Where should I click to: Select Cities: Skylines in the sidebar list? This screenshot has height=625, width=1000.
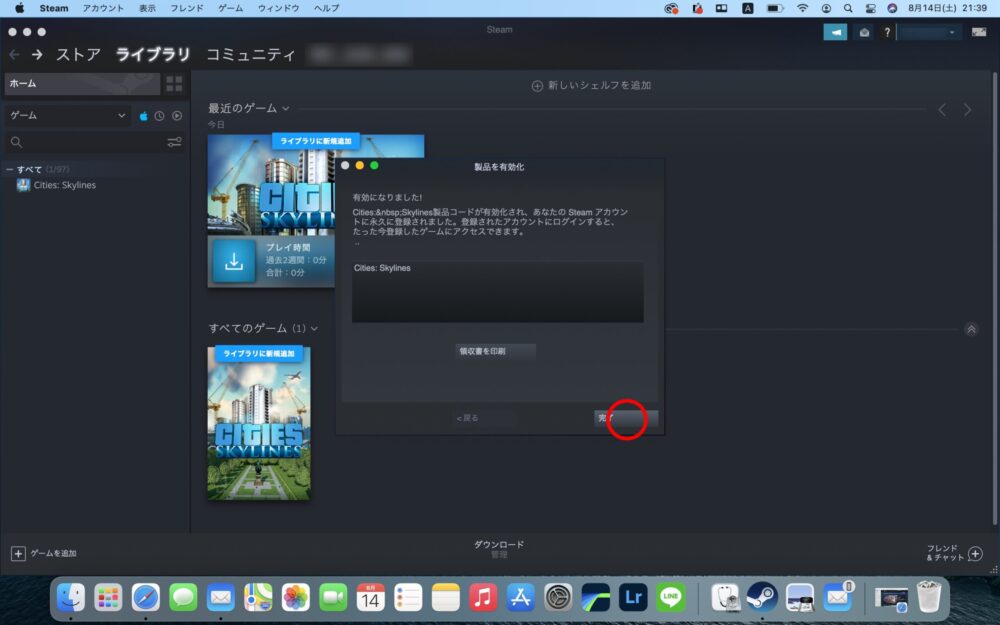pos(64,185)
